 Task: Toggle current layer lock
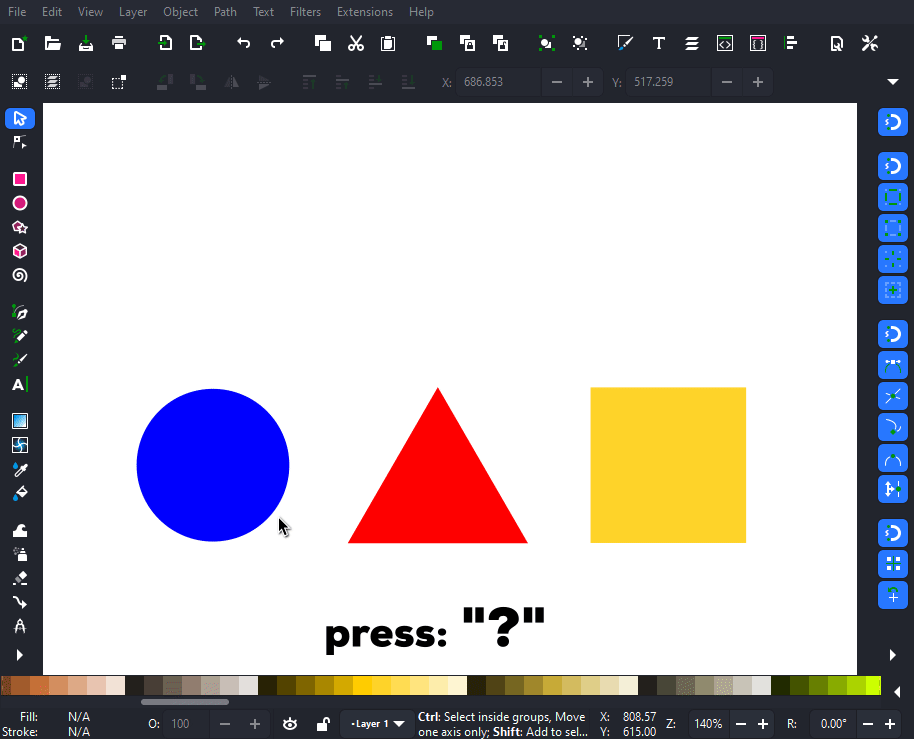click(x=322, y=724)
